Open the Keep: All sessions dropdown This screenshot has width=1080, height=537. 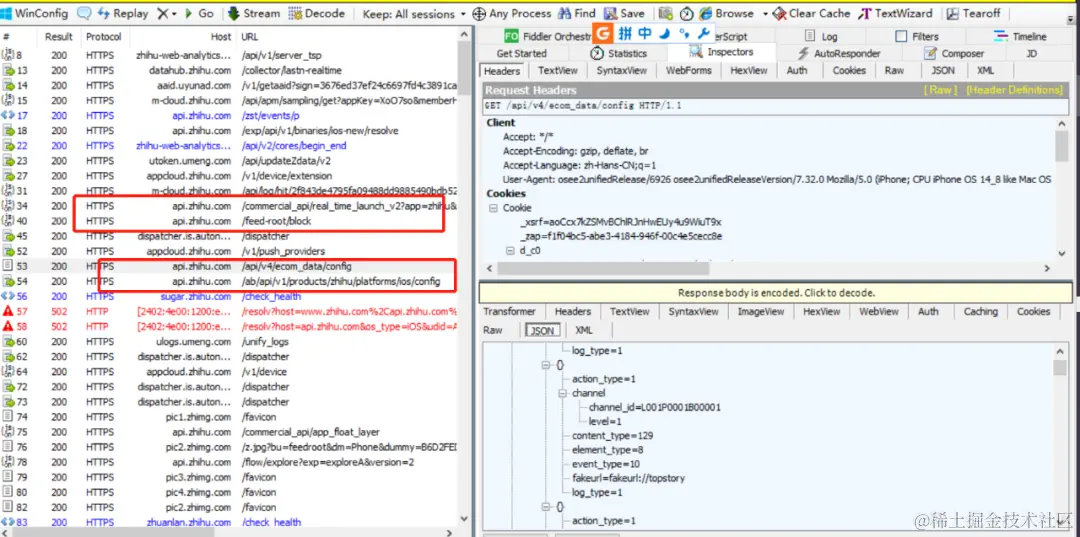[414, 13]
